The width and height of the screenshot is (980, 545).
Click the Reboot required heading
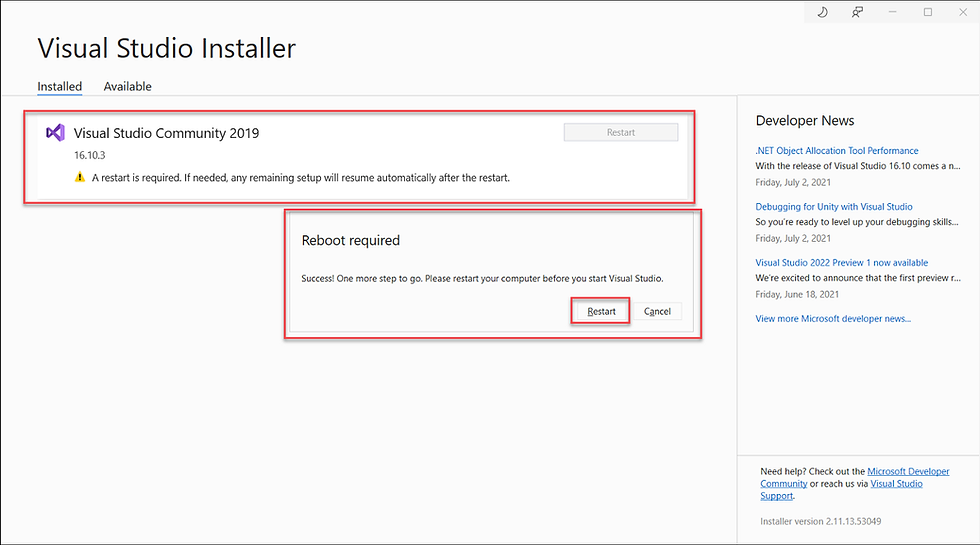(x=351, y=241)
